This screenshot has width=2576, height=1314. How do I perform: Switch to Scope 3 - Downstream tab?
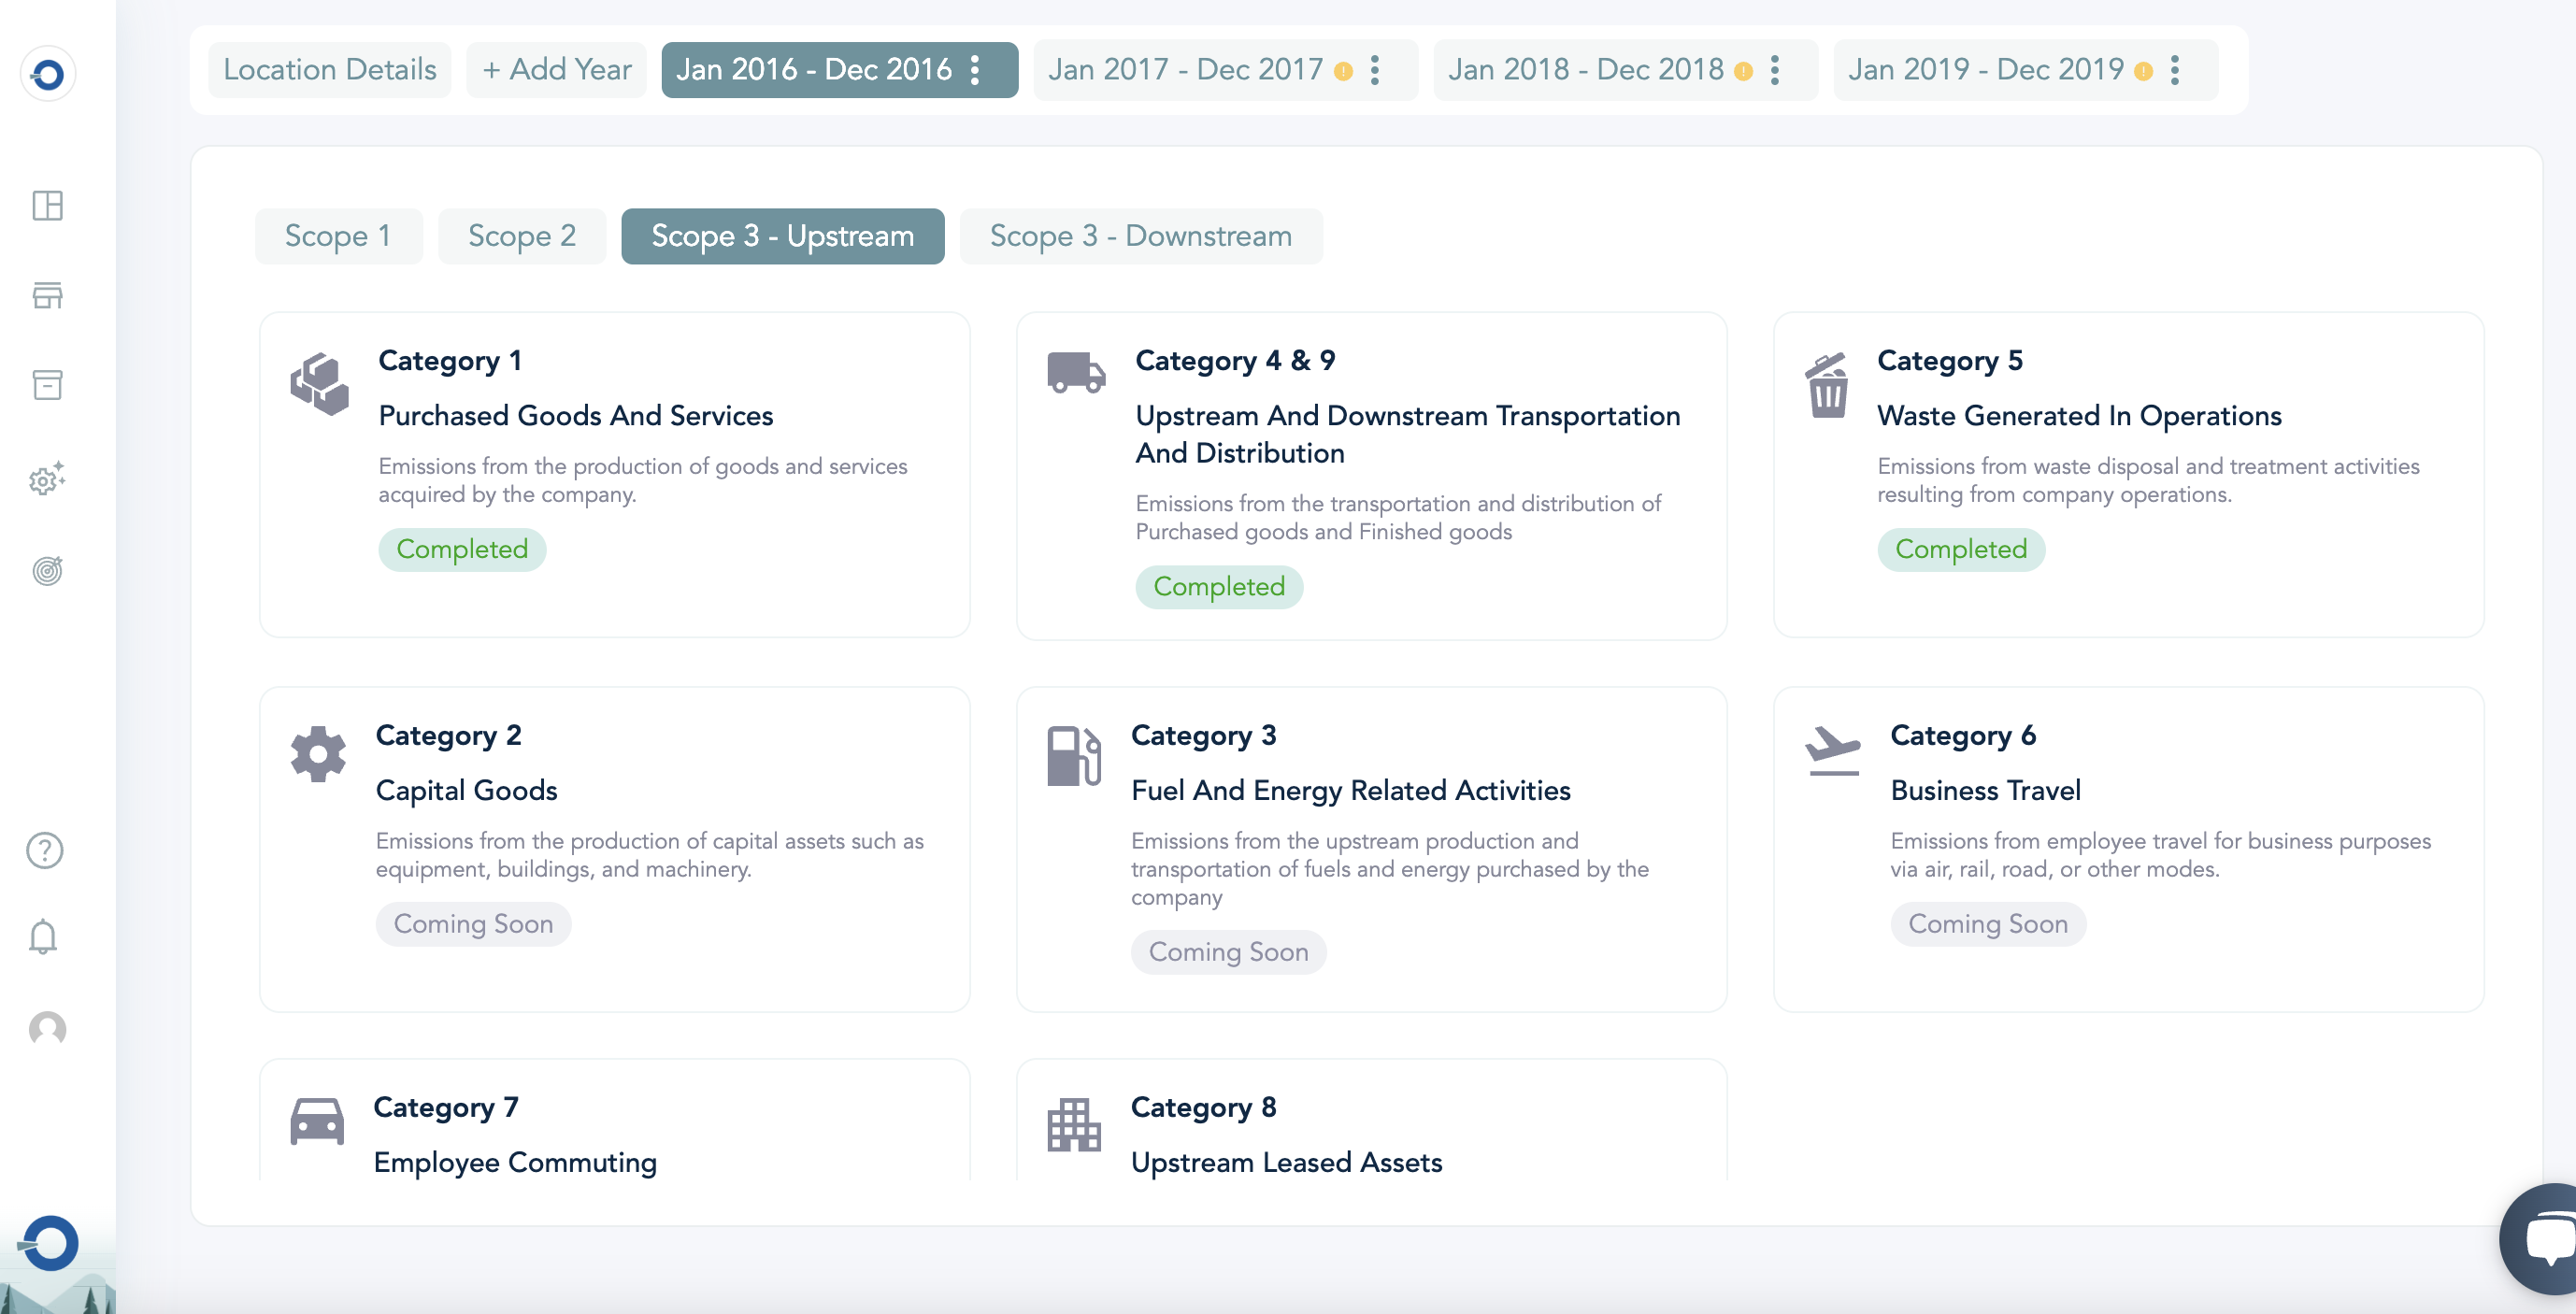[x=1140, y=236]
